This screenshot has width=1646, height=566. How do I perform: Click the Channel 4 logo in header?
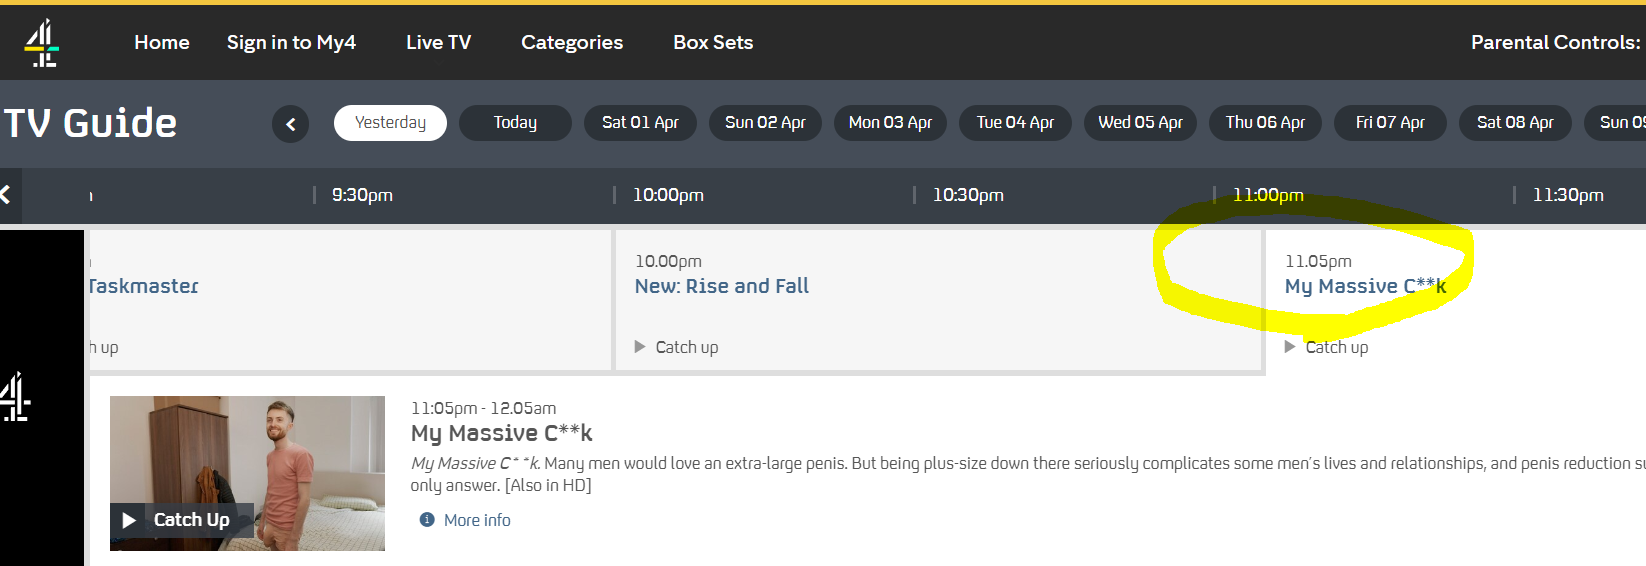point(42,43)
